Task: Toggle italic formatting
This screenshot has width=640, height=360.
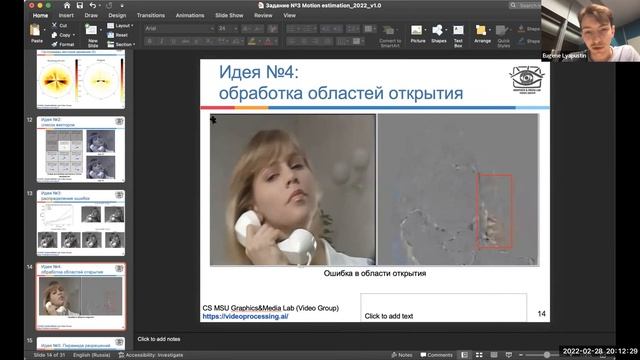Action: [162, 42]
